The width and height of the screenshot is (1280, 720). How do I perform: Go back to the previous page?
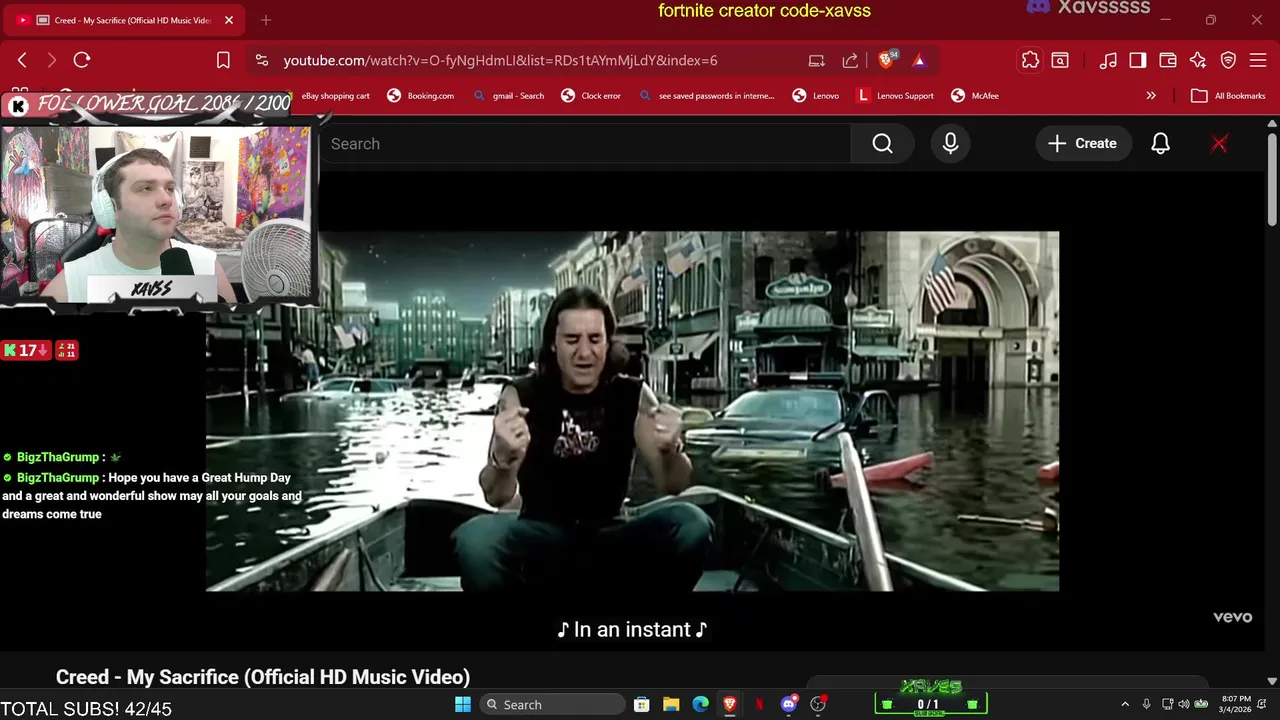[22, 60]
